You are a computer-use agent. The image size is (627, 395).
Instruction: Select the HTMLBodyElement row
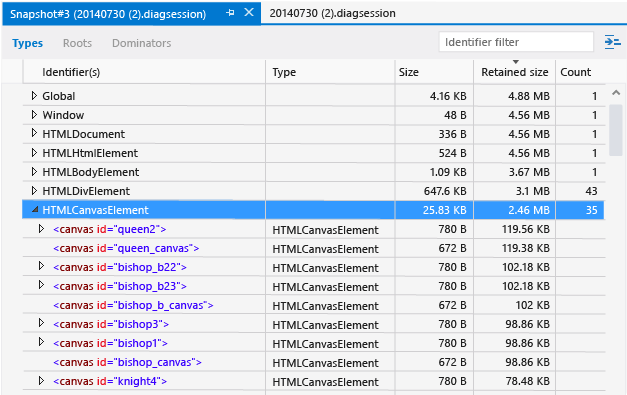(x=314, y=172)
